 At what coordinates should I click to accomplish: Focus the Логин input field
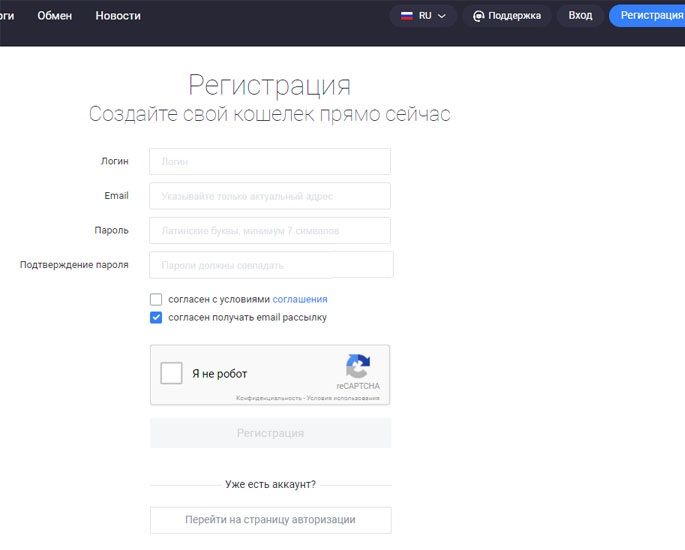point(270,161)
